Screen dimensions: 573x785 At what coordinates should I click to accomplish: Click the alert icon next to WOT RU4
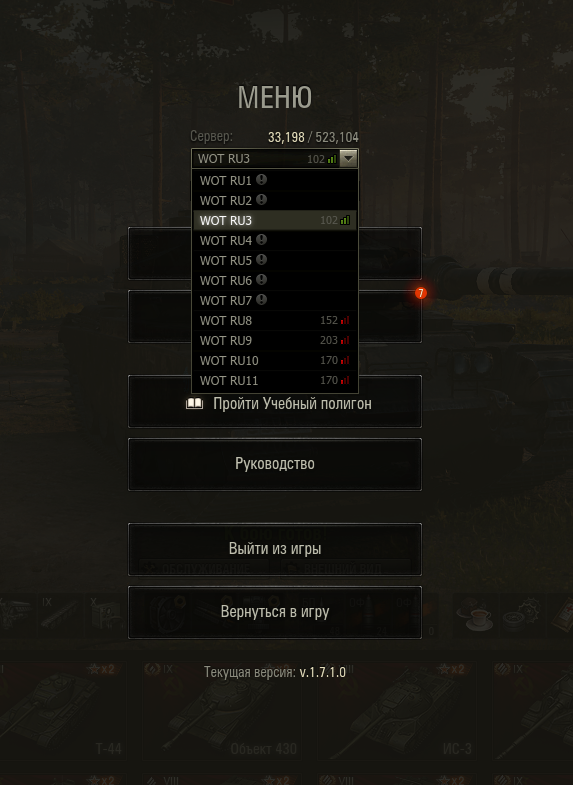coord(261,240)
